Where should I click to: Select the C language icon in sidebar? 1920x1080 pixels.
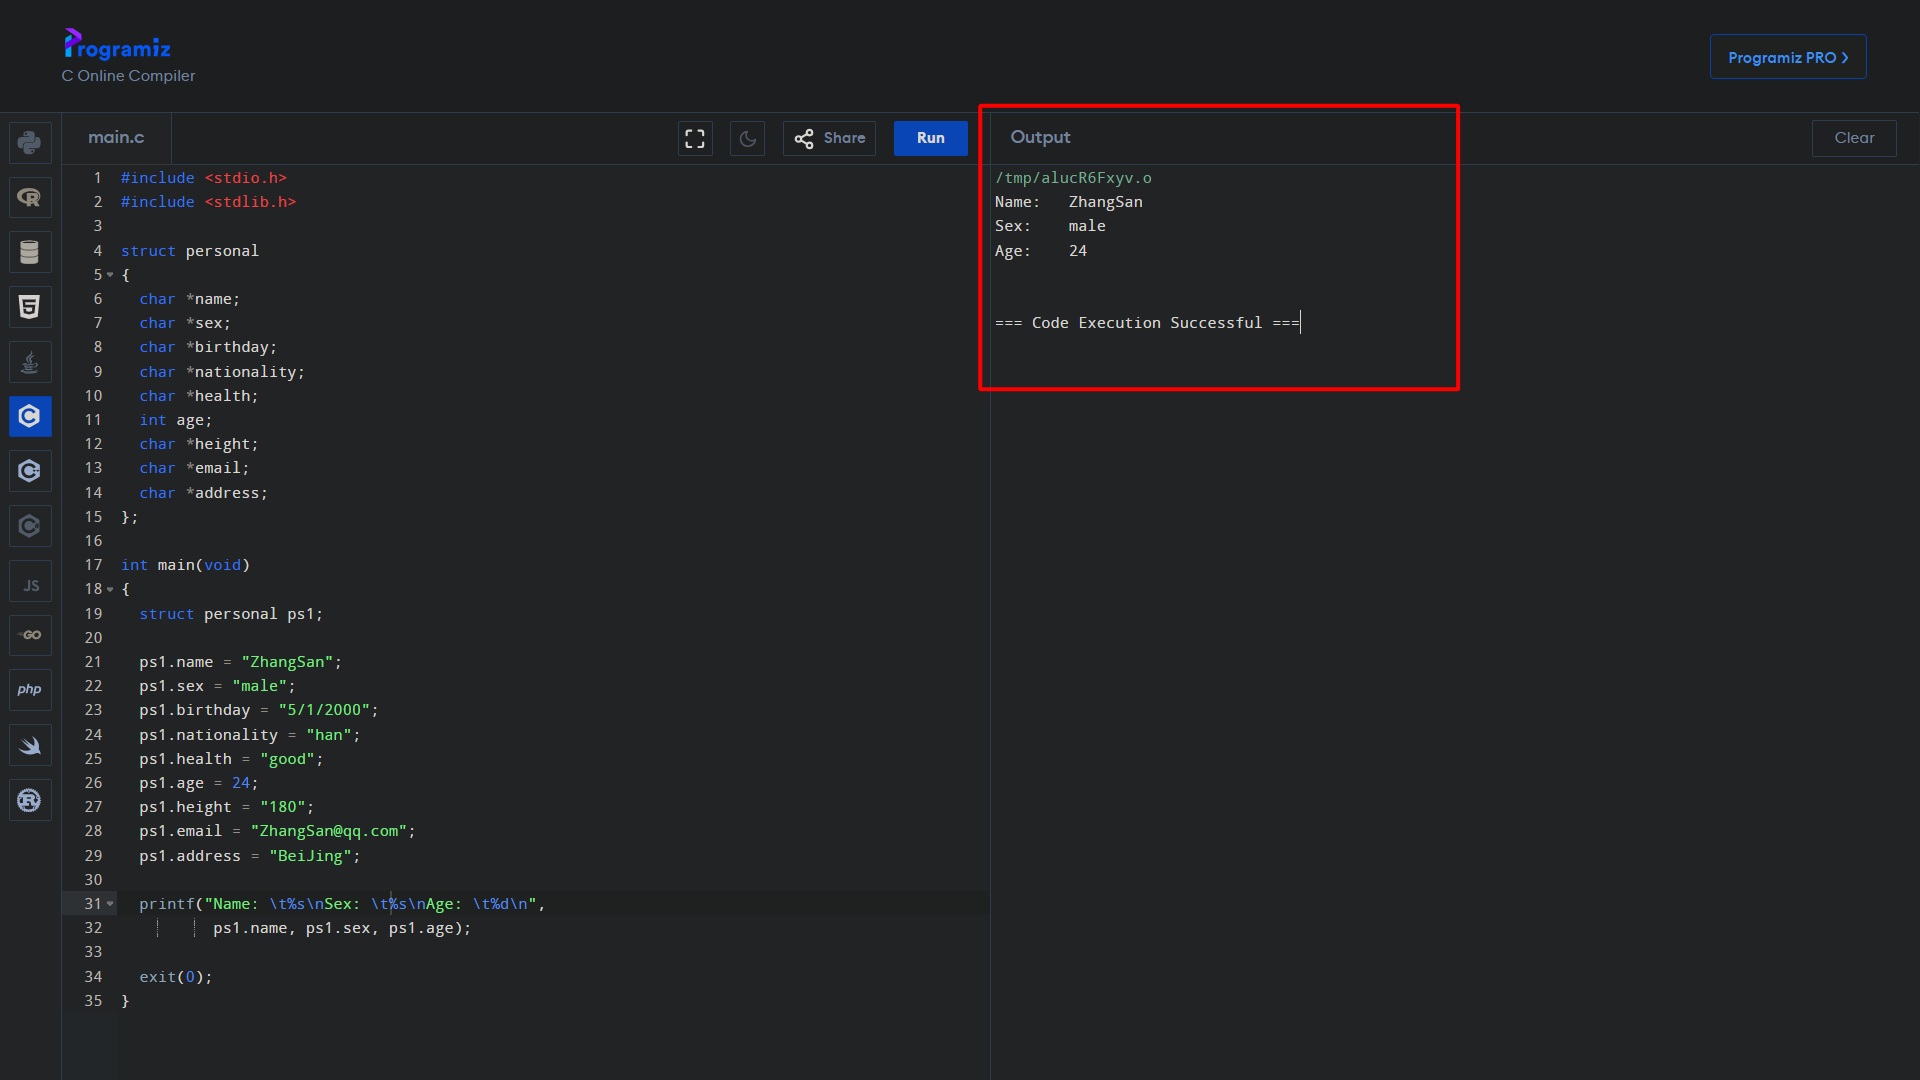(x=29, y=417)
